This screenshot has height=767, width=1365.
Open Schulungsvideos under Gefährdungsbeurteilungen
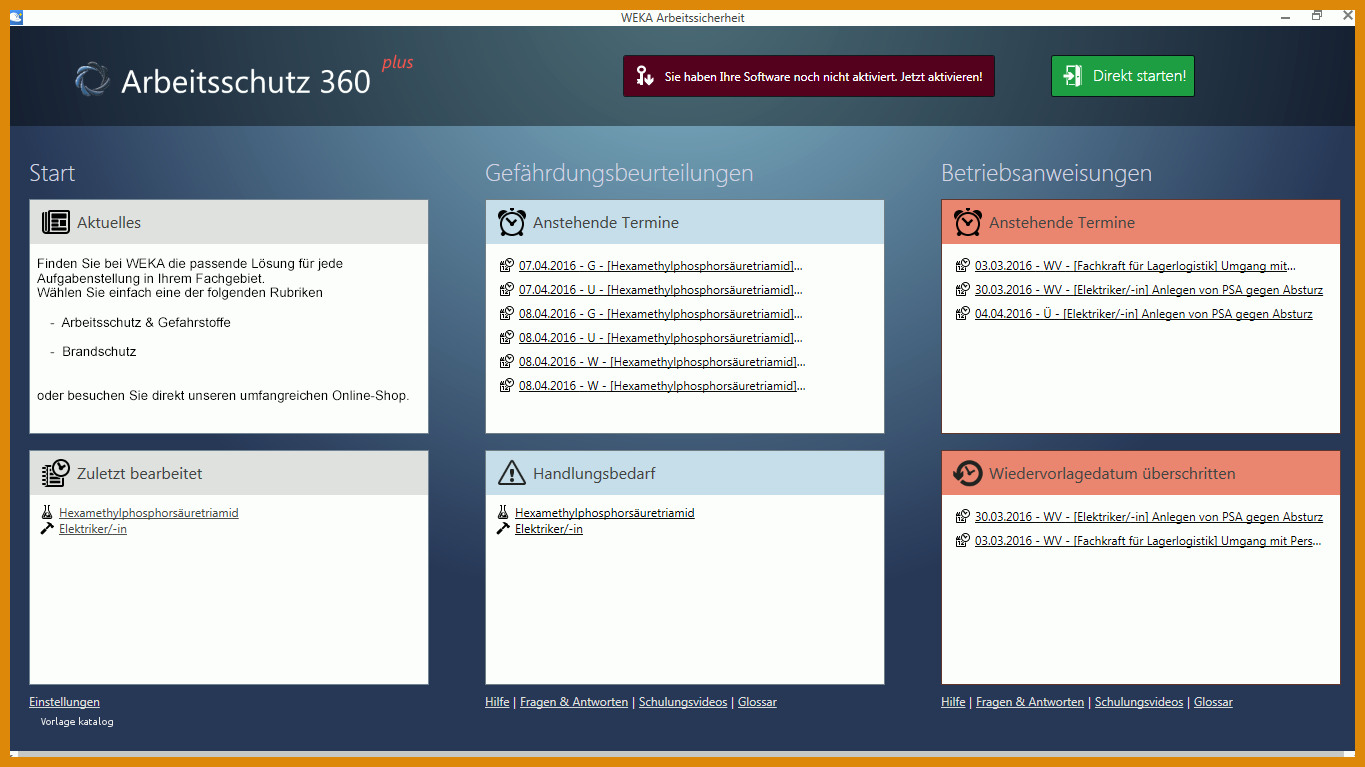click(x=683, y=702)
